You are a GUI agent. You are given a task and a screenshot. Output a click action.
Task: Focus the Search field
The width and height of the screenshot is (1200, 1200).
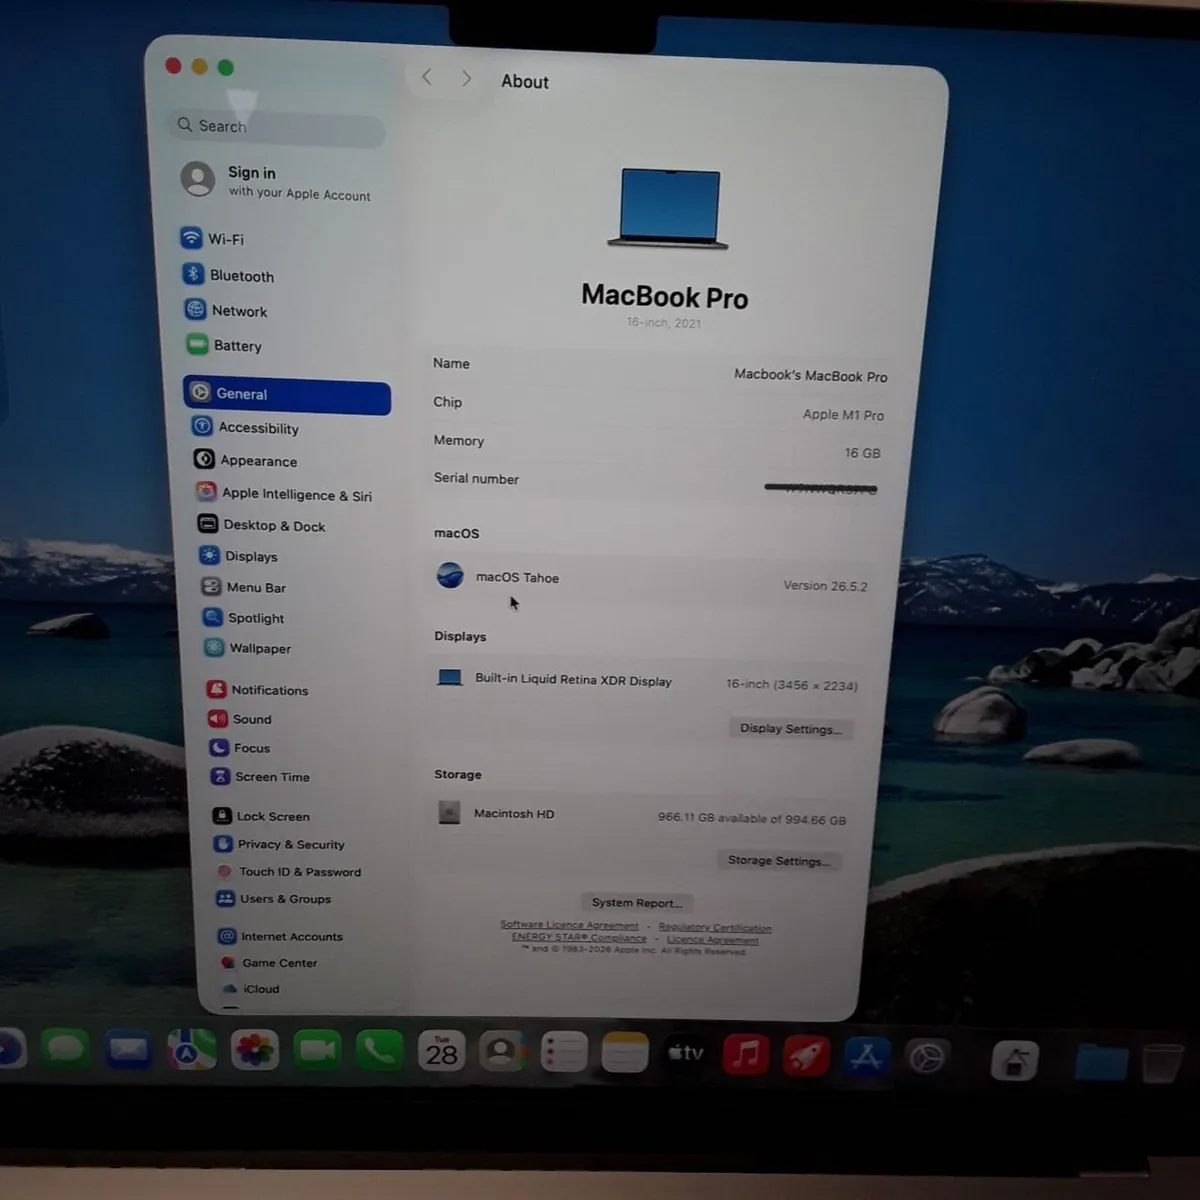(x=276, y=126)
